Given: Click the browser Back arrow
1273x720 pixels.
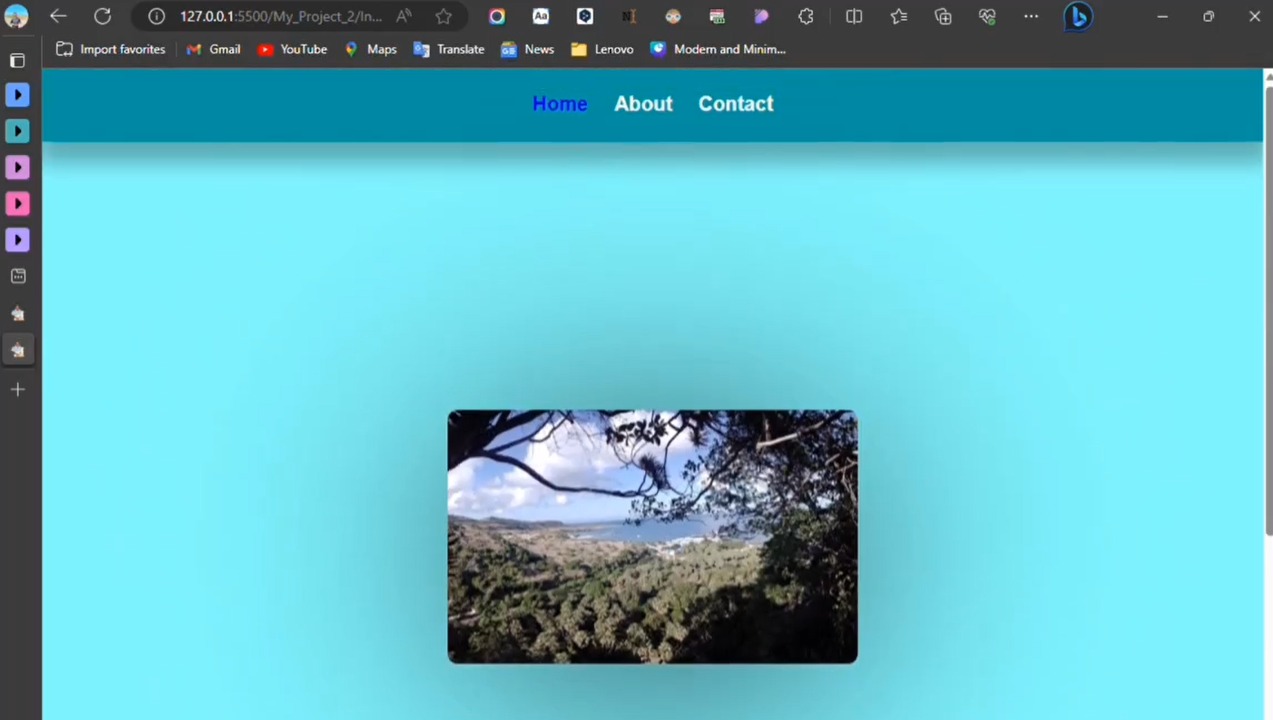Looking at the screenshot, I should pos(58,16).
